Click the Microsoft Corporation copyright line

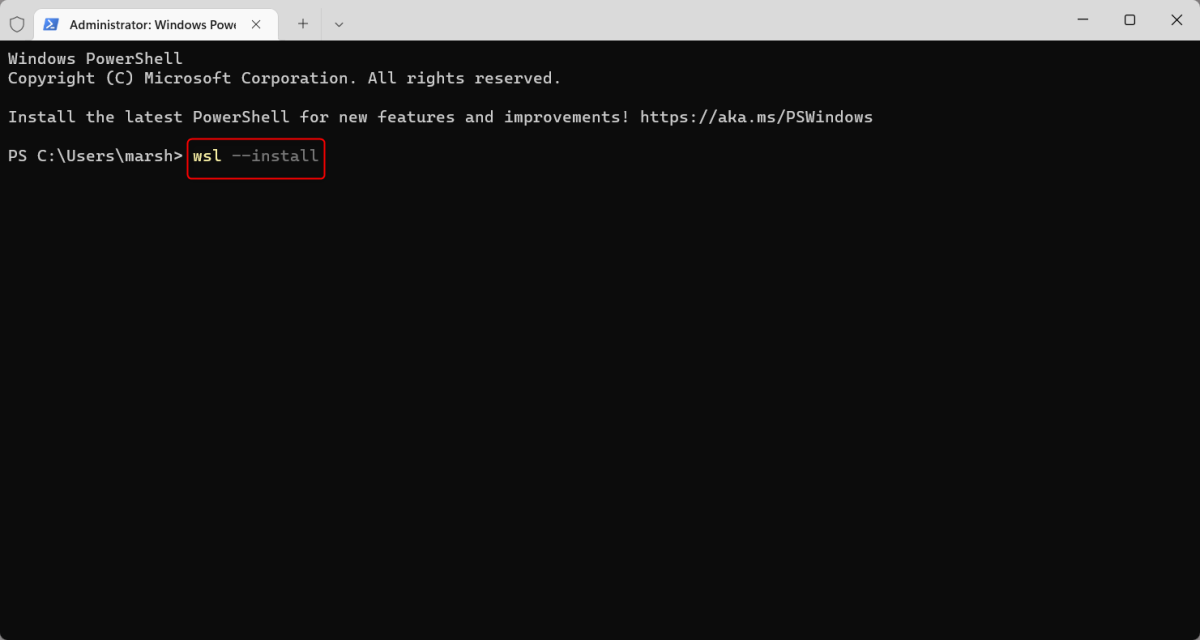click(284, 78)
